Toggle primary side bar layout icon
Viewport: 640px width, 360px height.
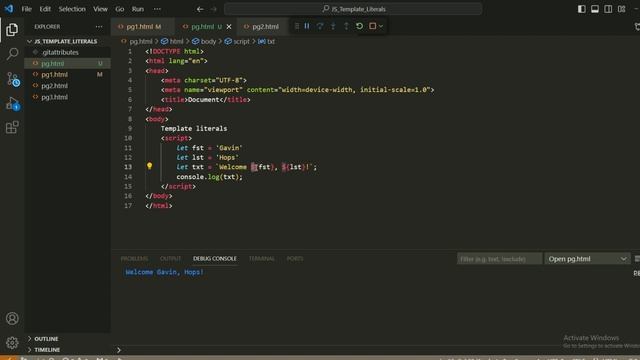click(582, 9)
